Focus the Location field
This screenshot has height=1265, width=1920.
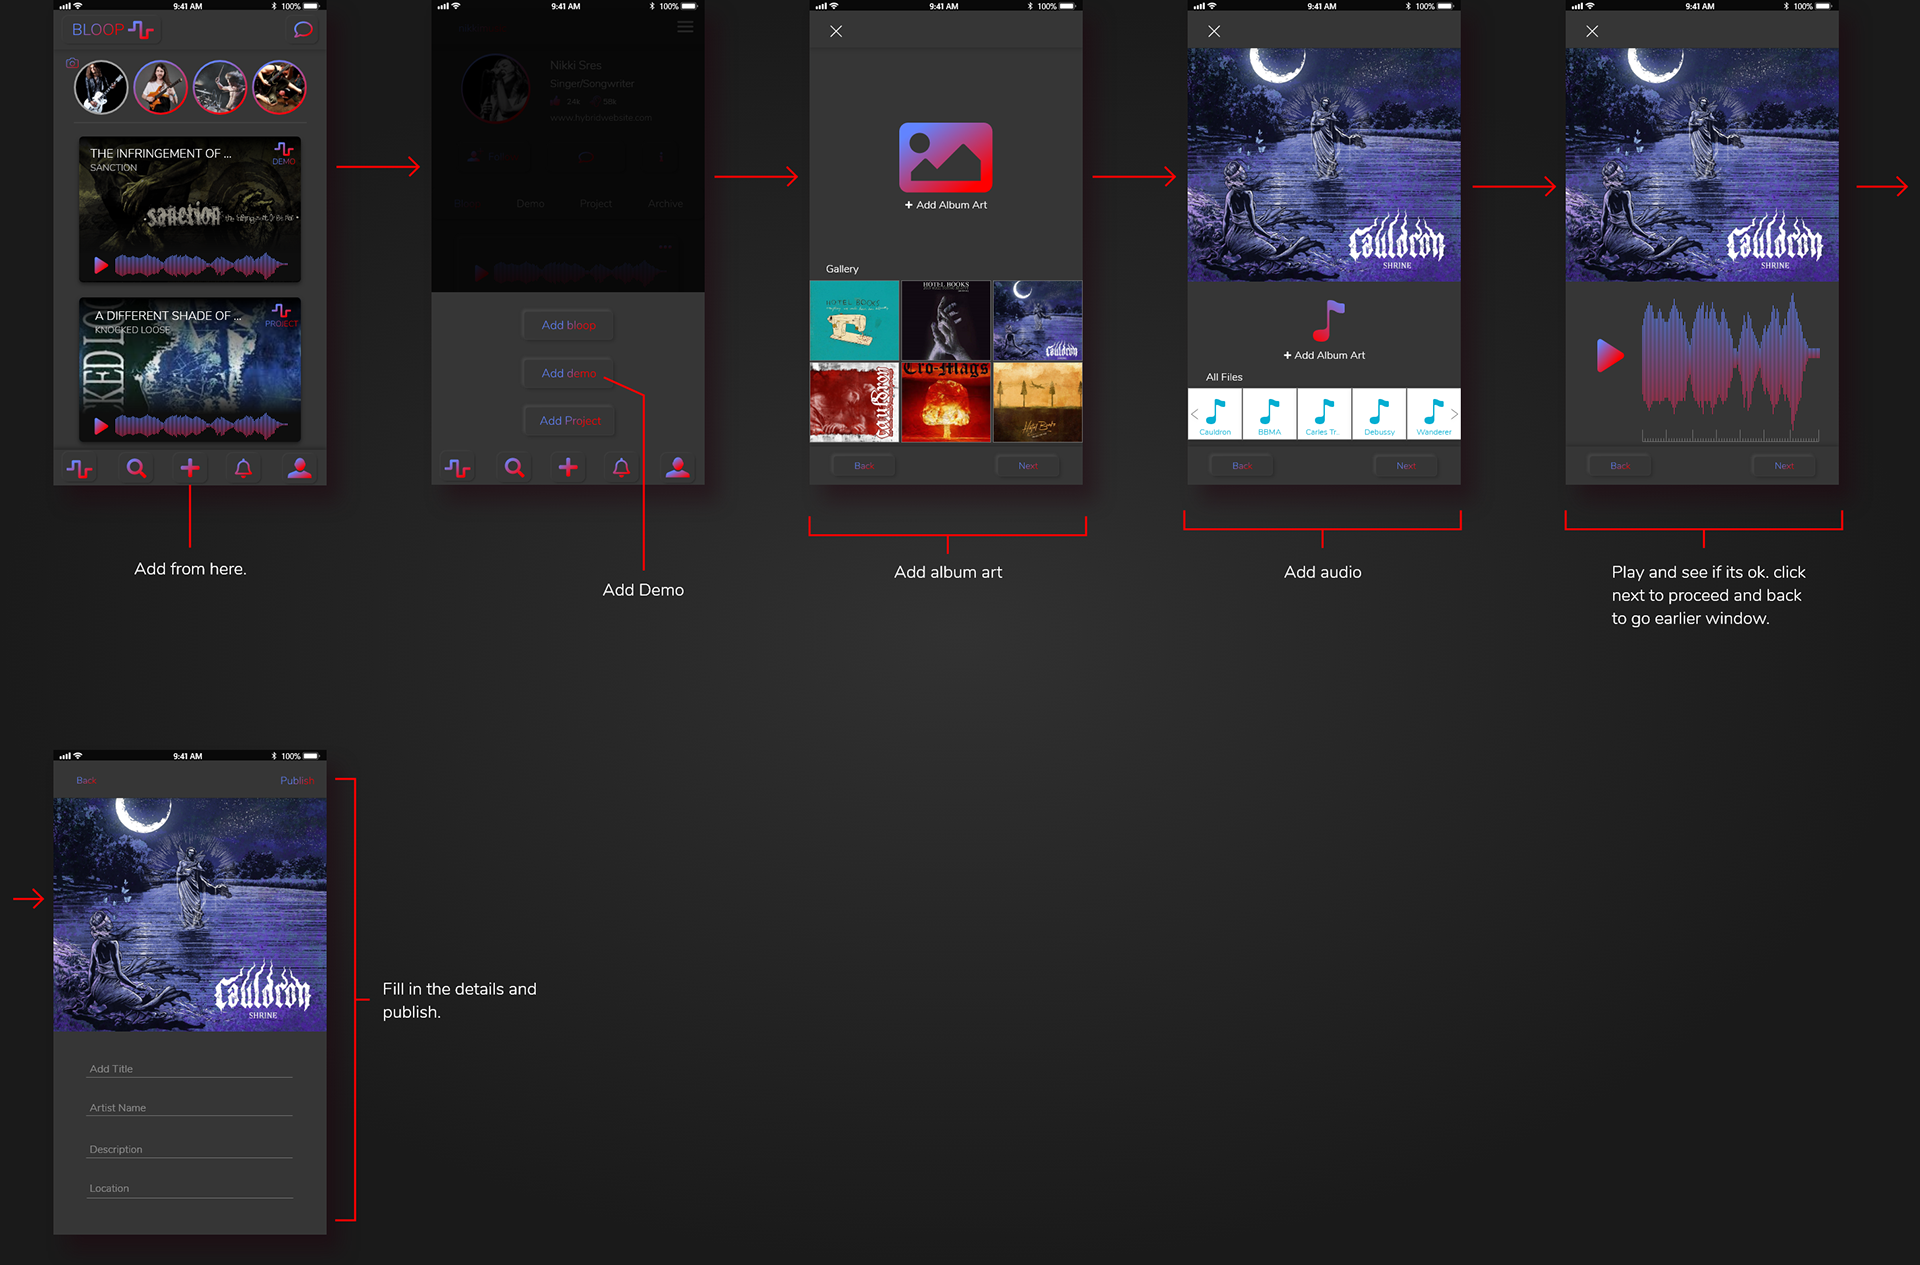189,1189
